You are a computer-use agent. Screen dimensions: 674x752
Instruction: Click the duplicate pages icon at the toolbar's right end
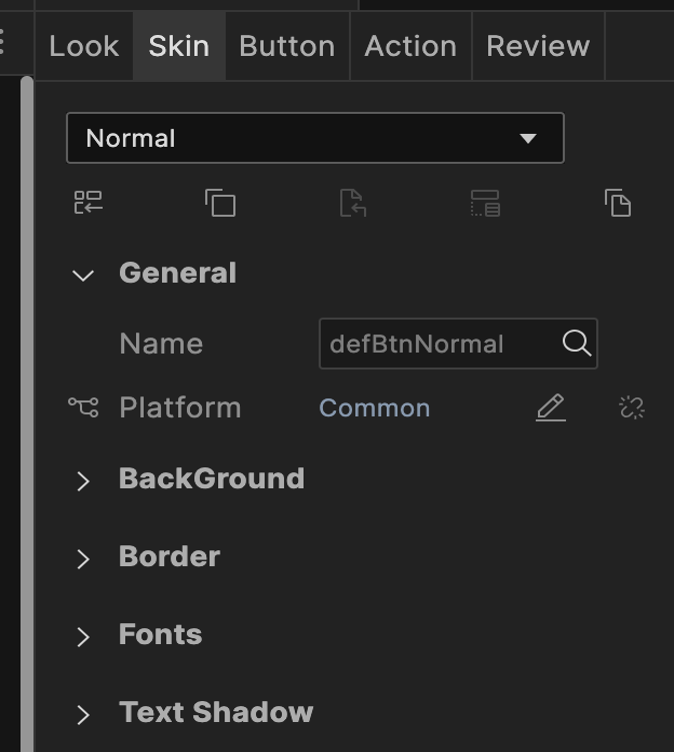[x=618, y=203]
